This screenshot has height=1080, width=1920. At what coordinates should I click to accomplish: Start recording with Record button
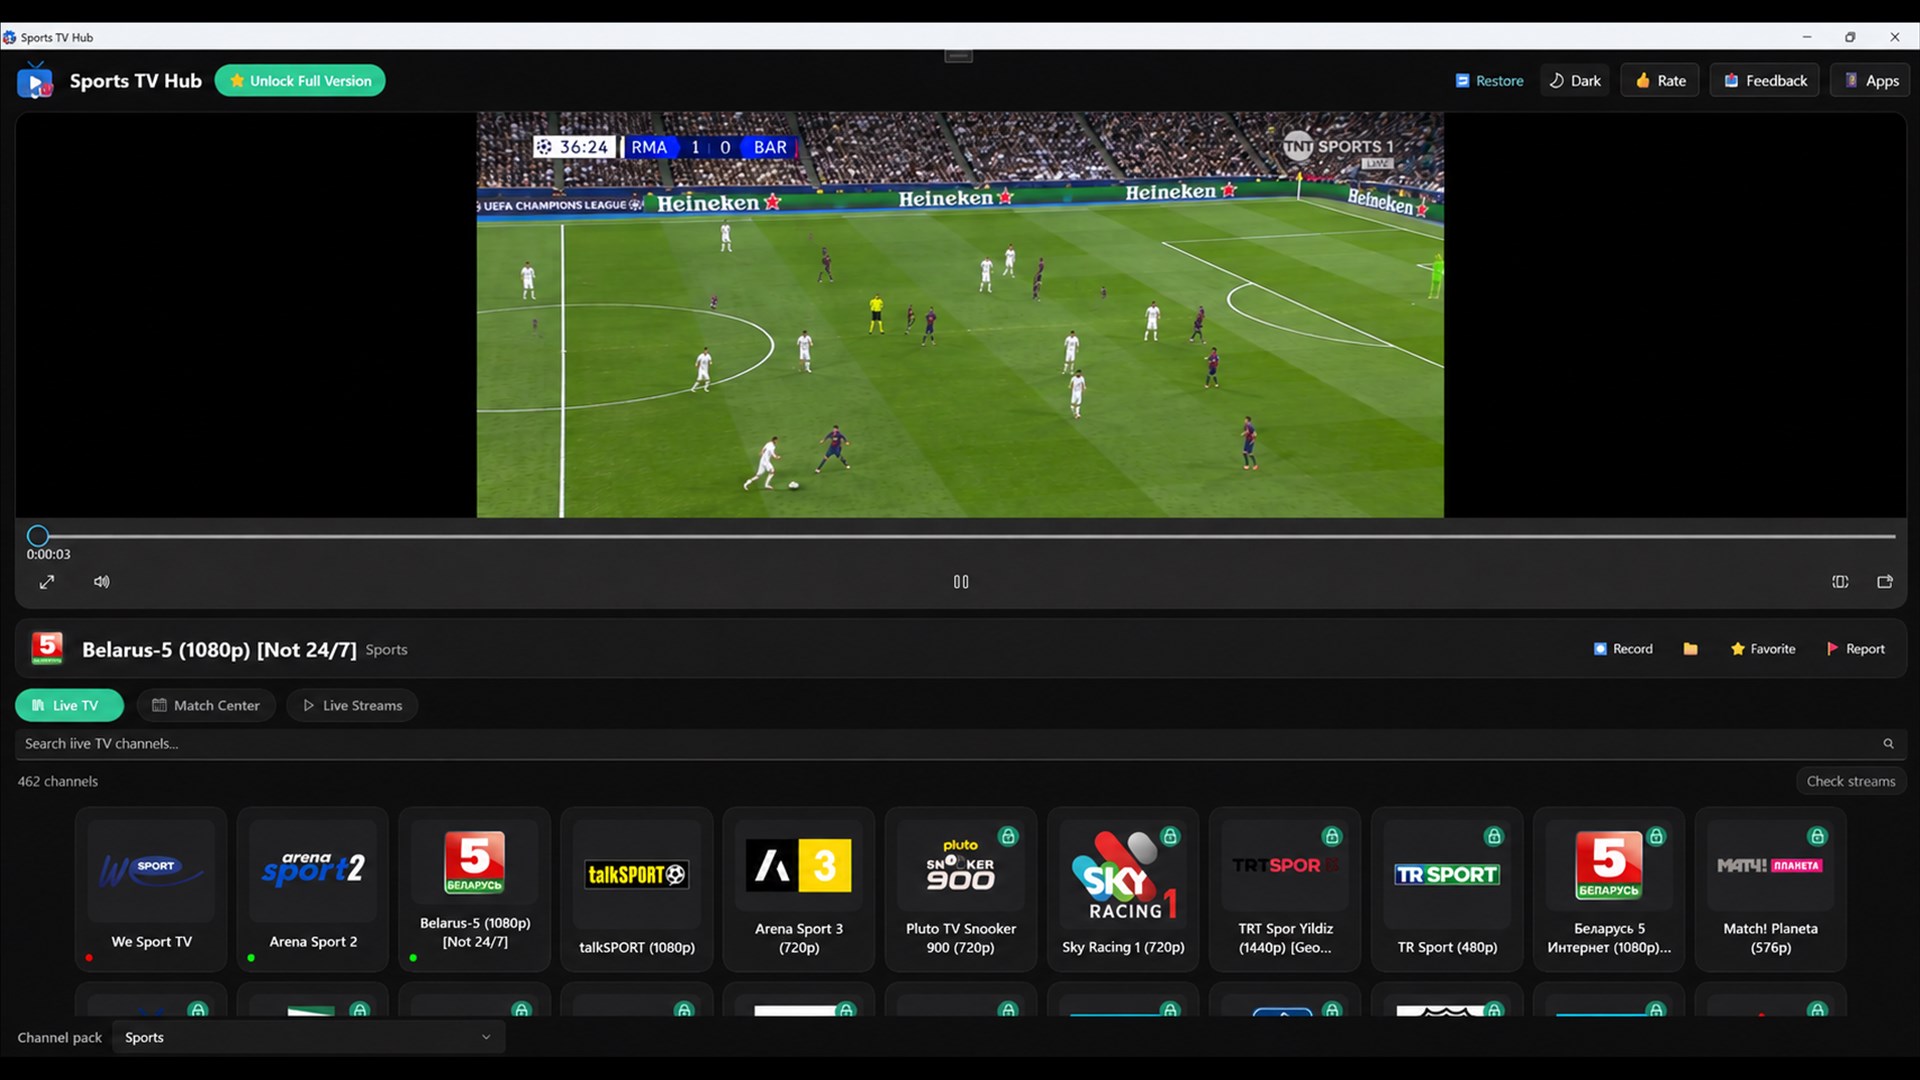(x=1623, y=649)
